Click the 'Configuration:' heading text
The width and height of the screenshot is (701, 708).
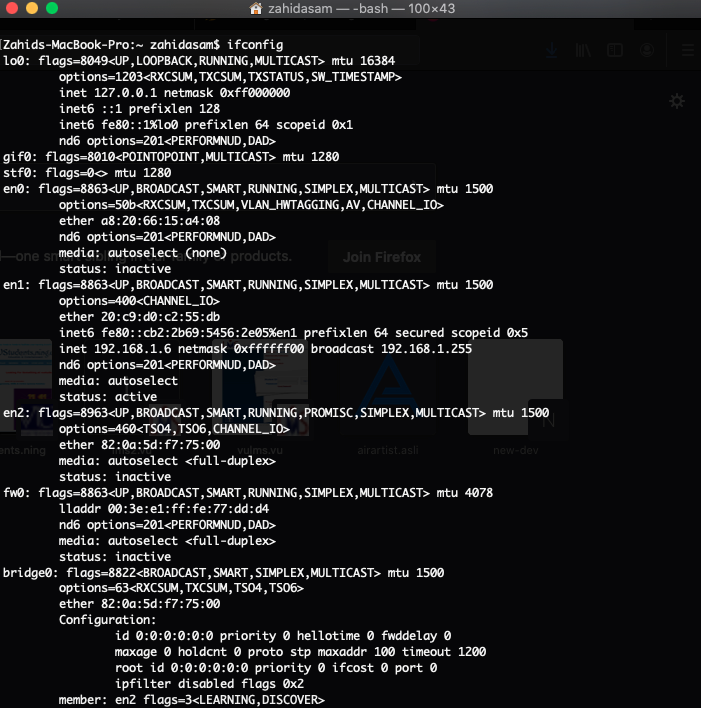(x=107, y=620)
